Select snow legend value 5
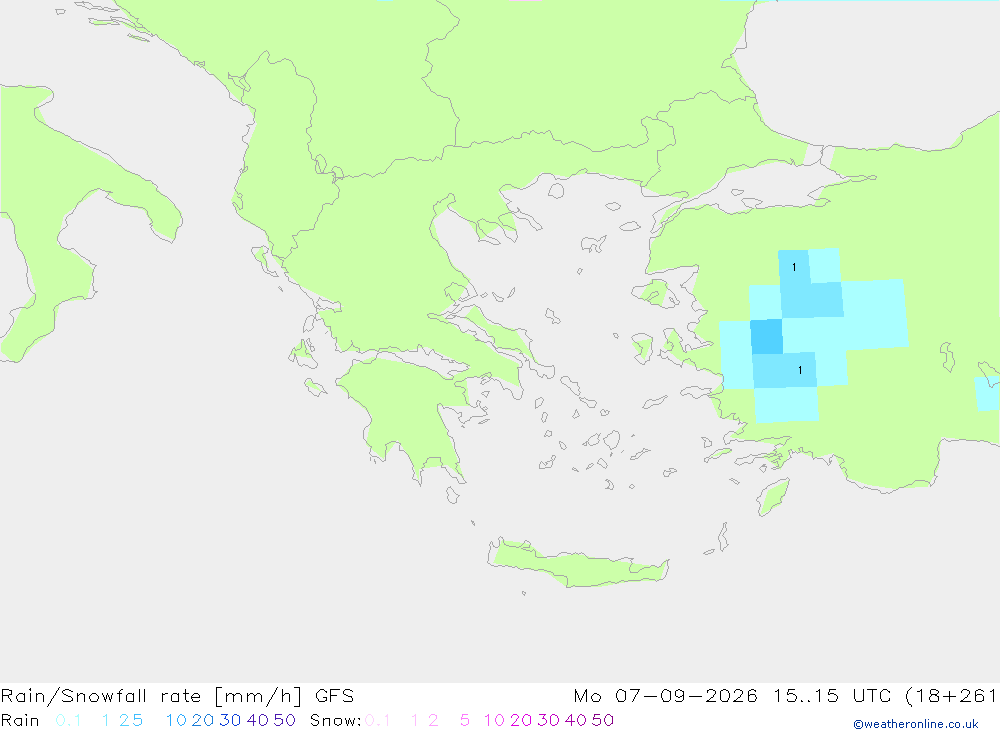Viewport: 1000px width, 733px height. pos(465,720)
